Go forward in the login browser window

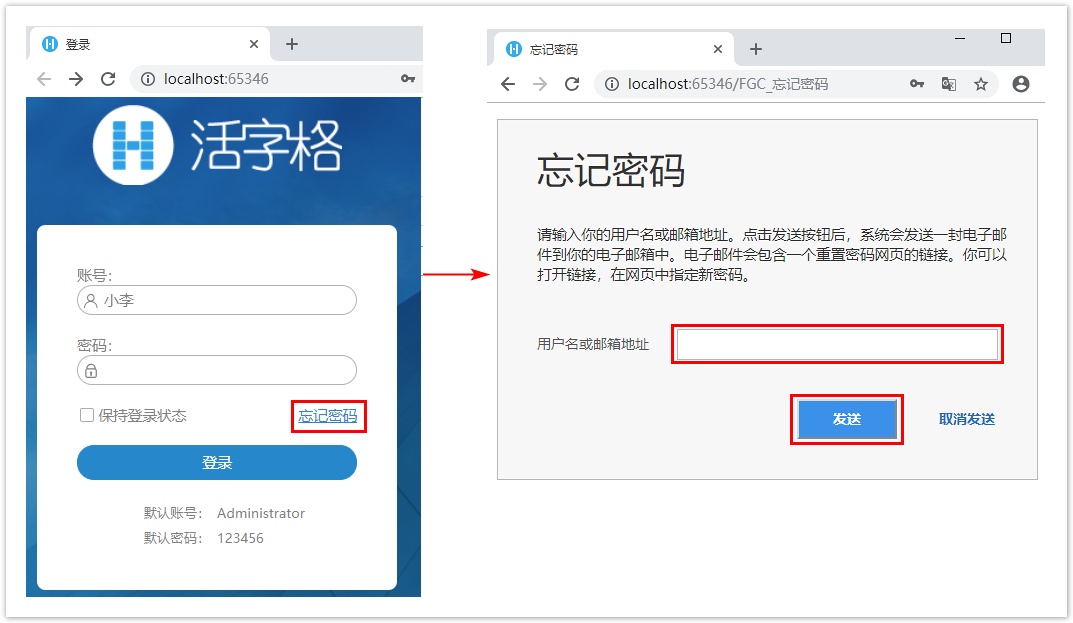tap(75, 79)
